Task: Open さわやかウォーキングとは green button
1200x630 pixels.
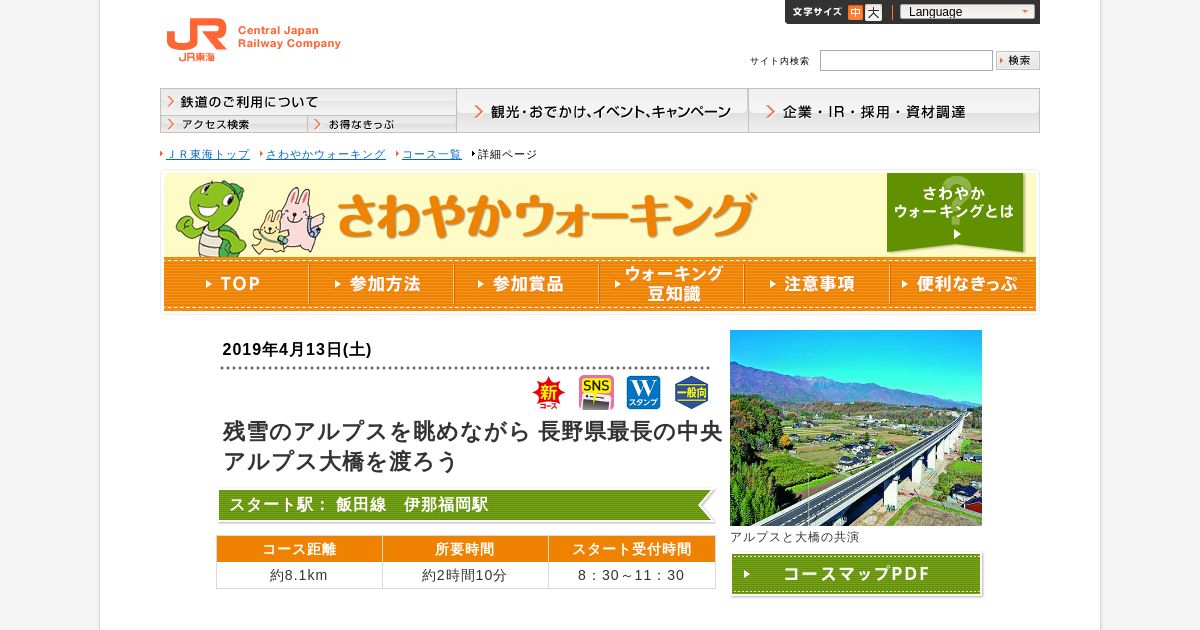Action: [955, 212]
